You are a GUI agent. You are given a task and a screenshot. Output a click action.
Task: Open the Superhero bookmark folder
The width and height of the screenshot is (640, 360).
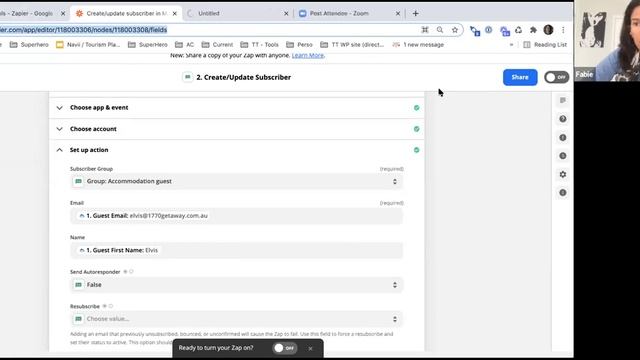pos(29,44)
